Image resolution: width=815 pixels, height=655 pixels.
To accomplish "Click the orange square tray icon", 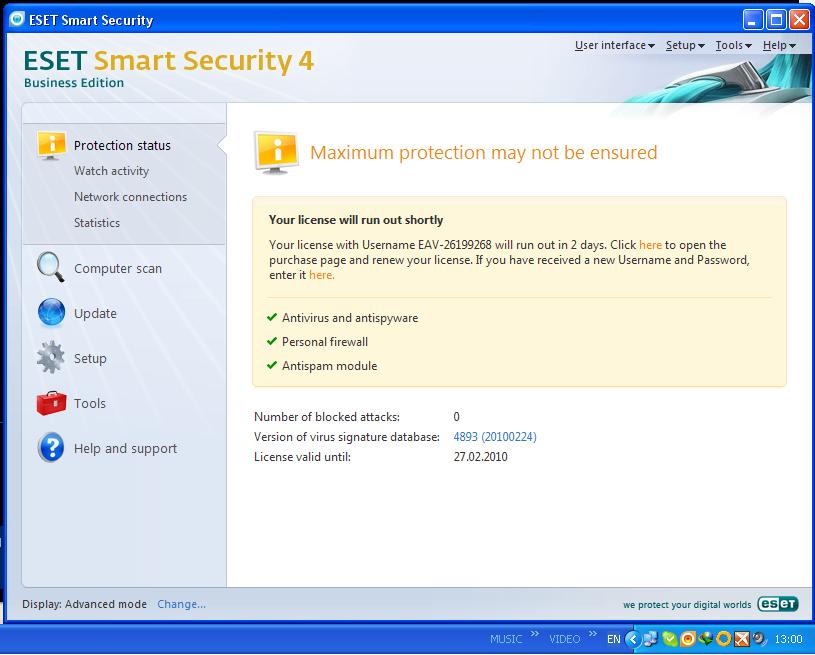I will 687,638.
